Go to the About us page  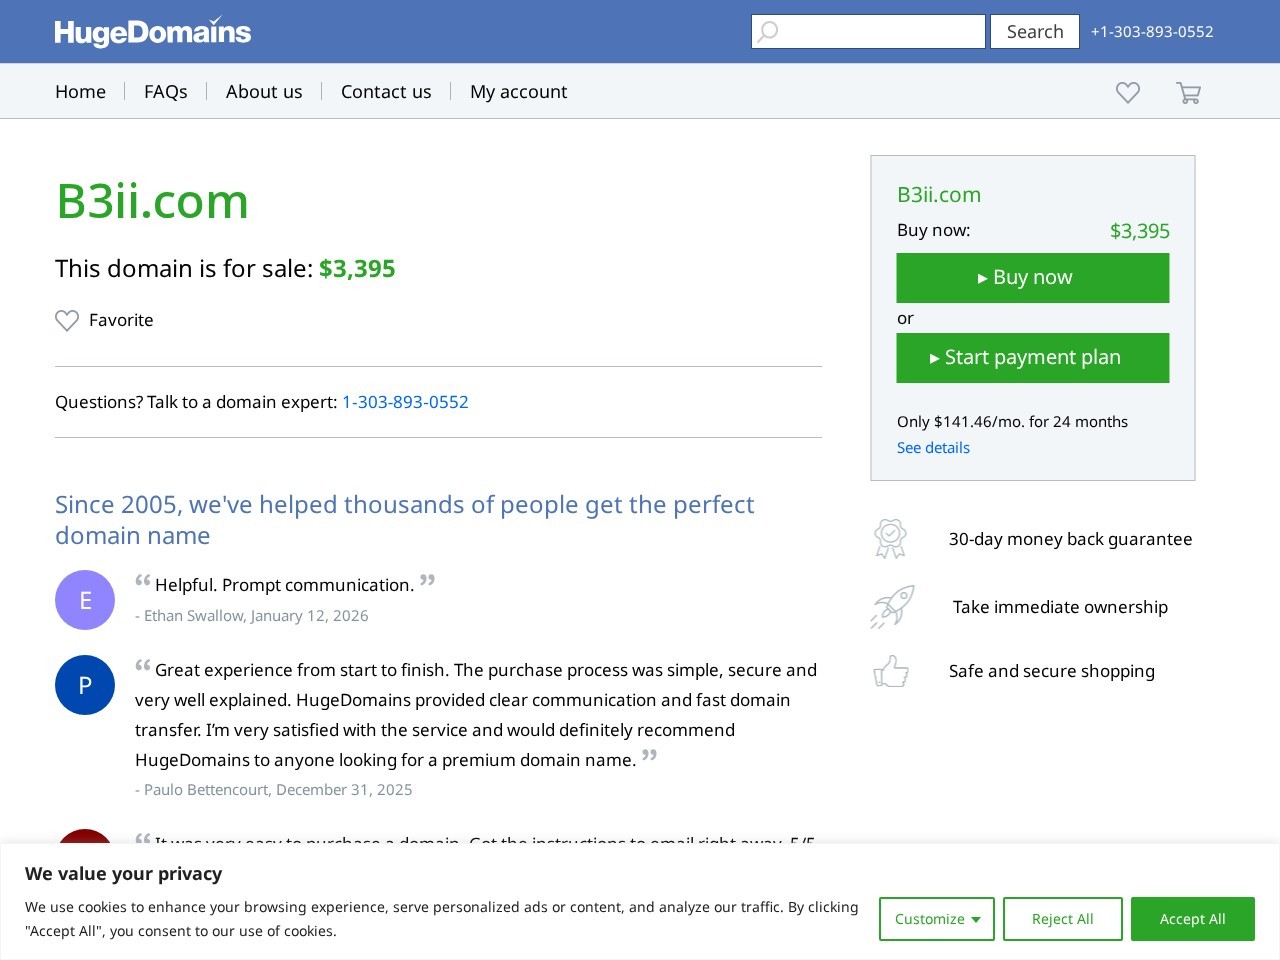[x=264, y=92]
